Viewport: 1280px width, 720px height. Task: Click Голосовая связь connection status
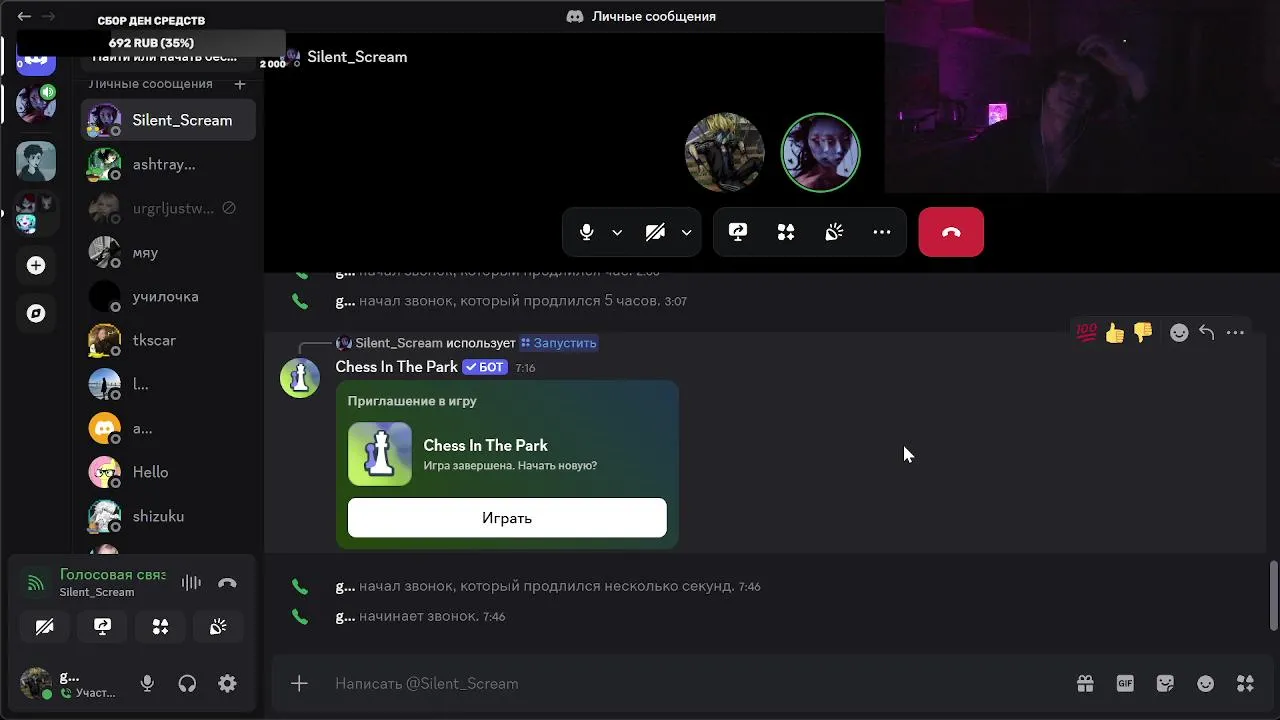112,575
